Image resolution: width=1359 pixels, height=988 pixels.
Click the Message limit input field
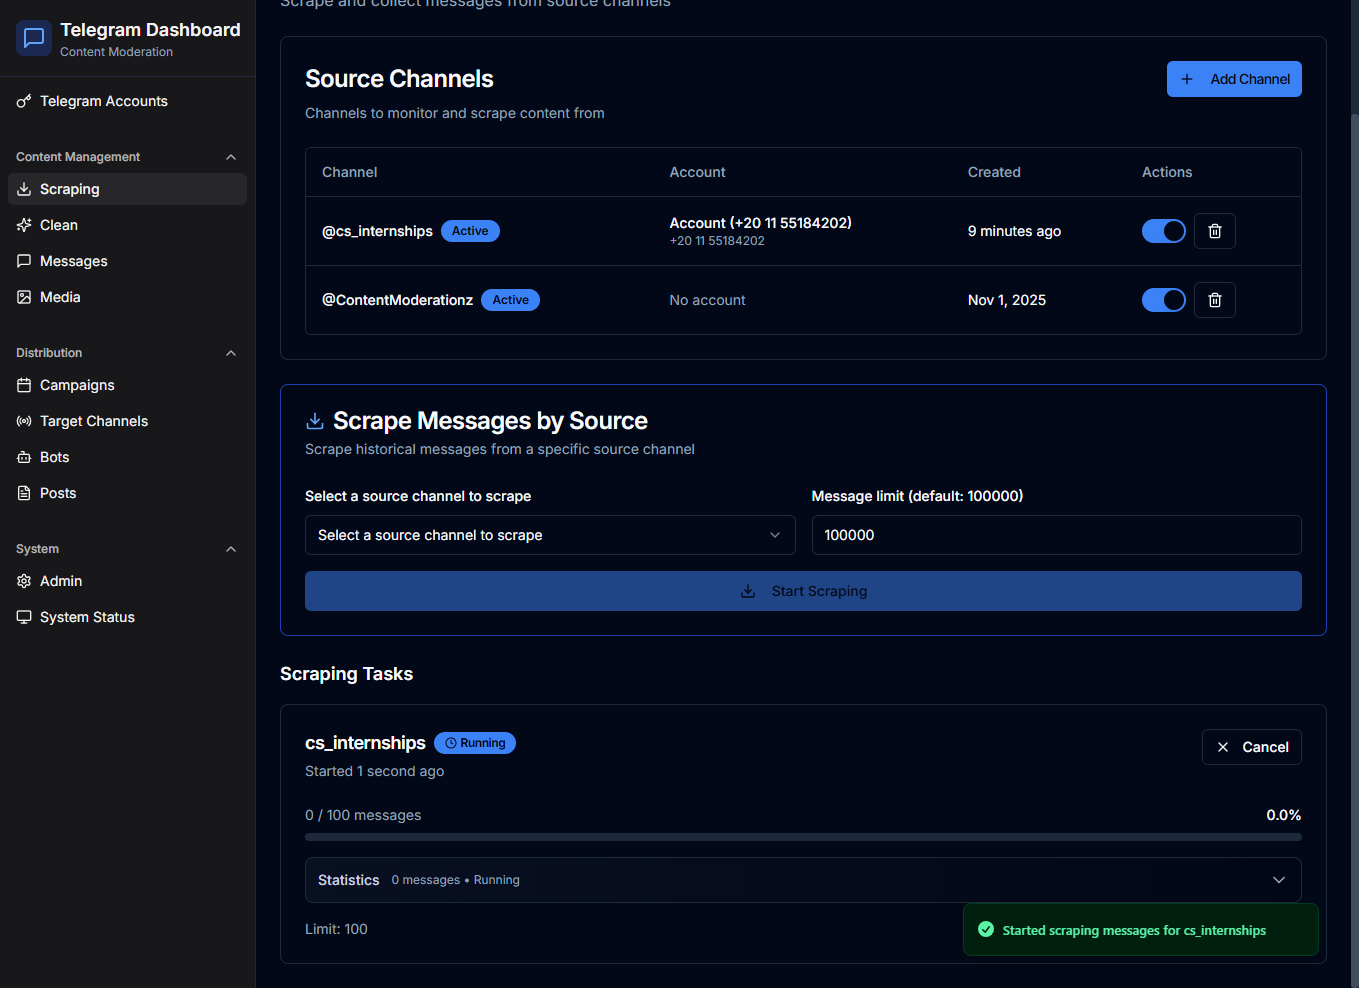(1056, 535)
